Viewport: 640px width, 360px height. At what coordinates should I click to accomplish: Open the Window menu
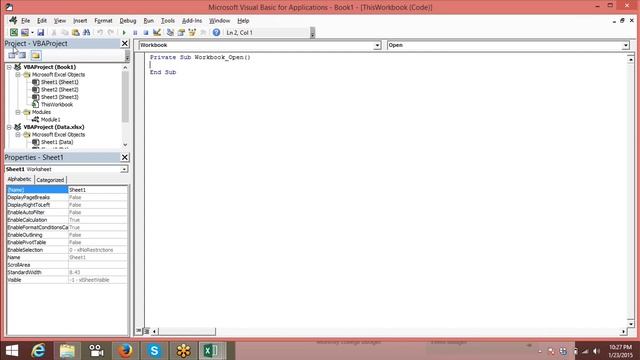point(220,20)
